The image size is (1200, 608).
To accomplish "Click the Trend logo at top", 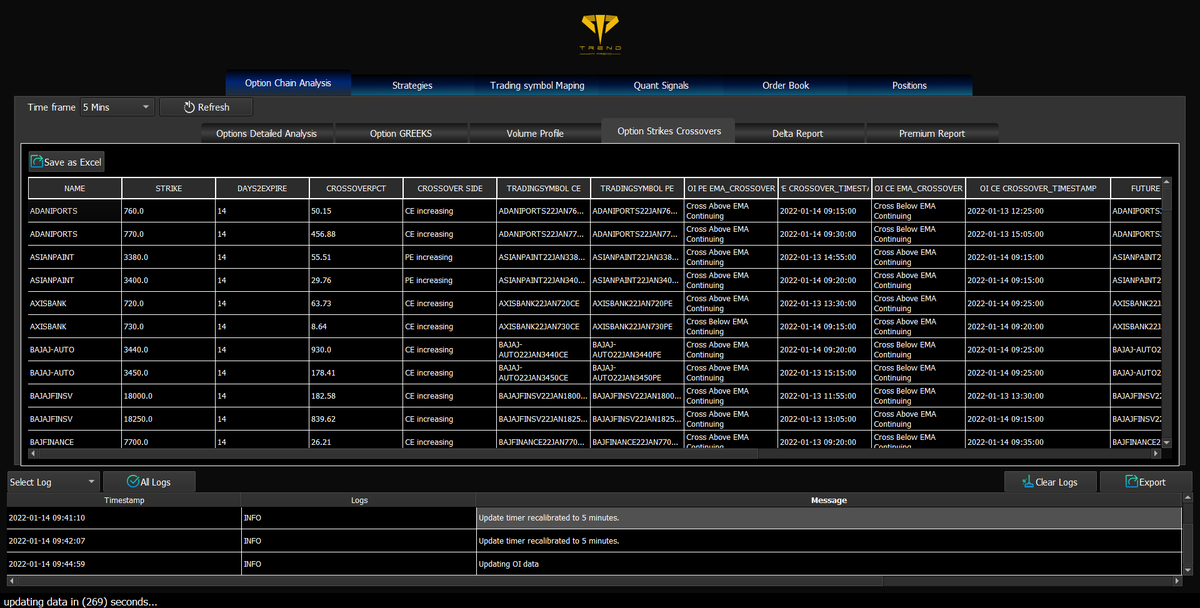I will click(x=601, y=32).
